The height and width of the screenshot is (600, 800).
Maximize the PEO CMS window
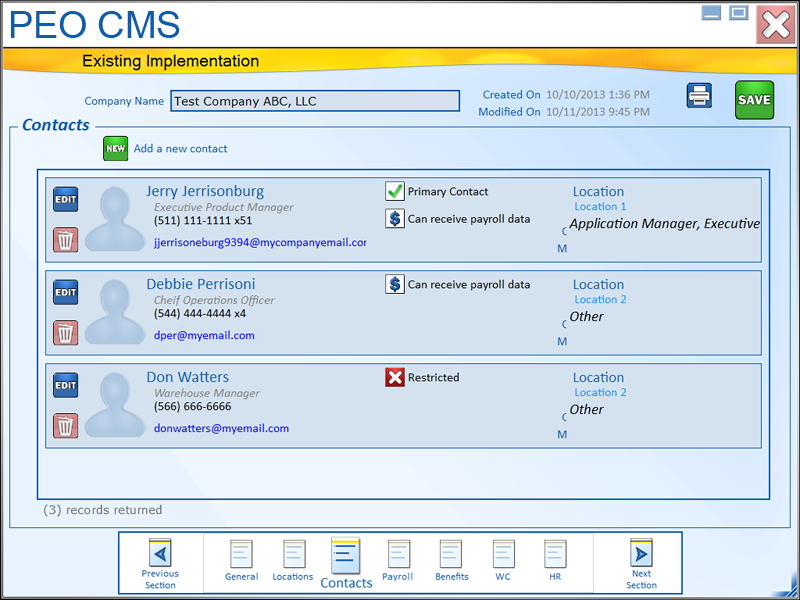[x=738, y=13]
